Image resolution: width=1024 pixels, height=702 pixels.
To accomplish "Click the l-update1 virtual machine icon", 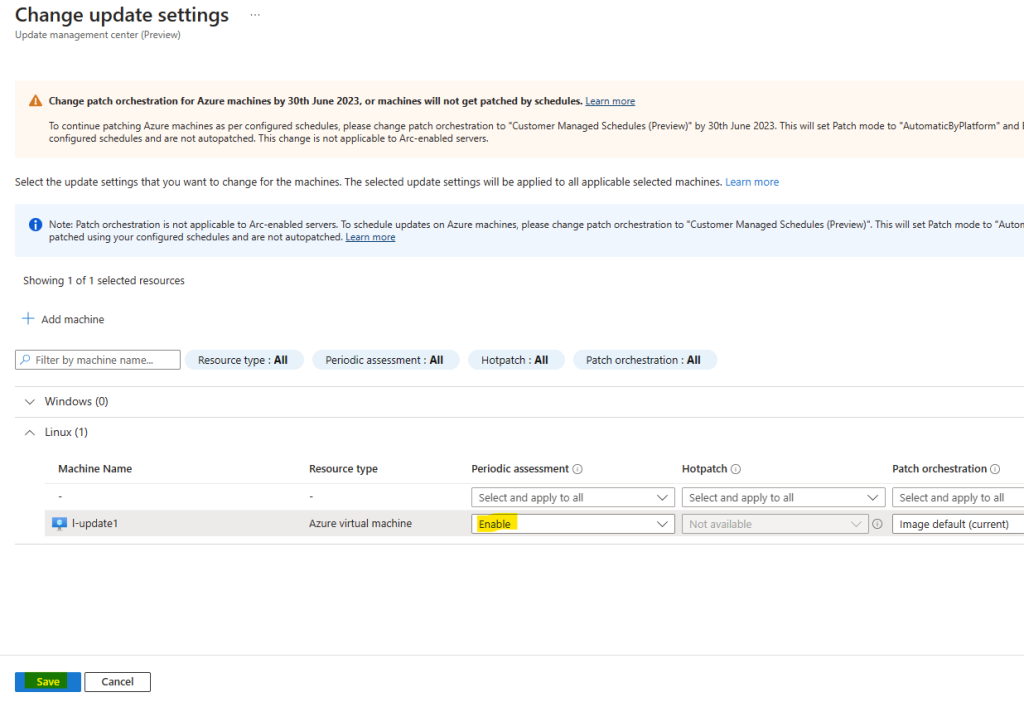I will pyautogui.click(x=59, y=524).
